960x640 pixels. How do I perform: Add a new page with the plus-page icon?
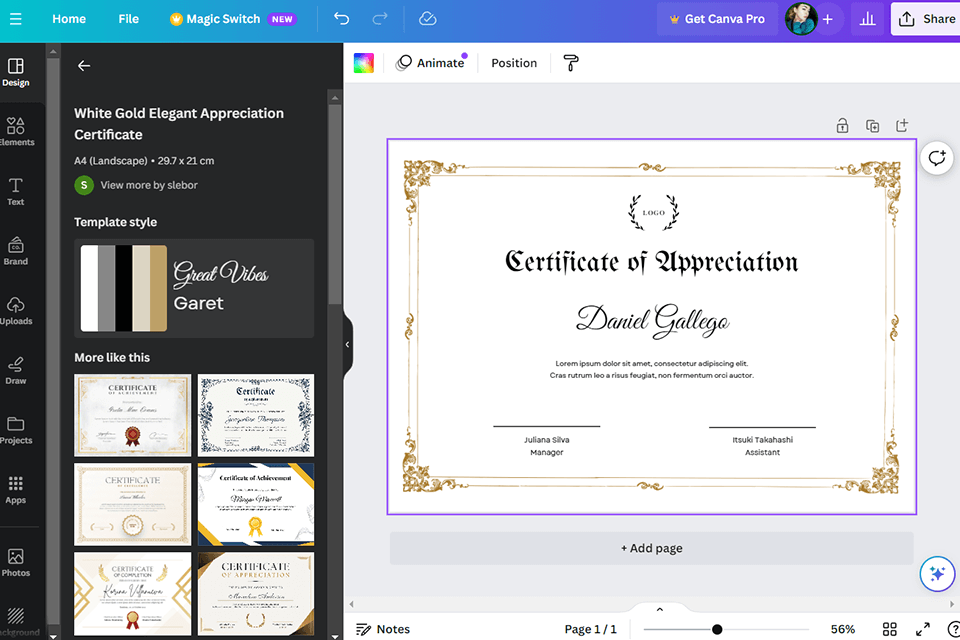click(x=902, y=126)
